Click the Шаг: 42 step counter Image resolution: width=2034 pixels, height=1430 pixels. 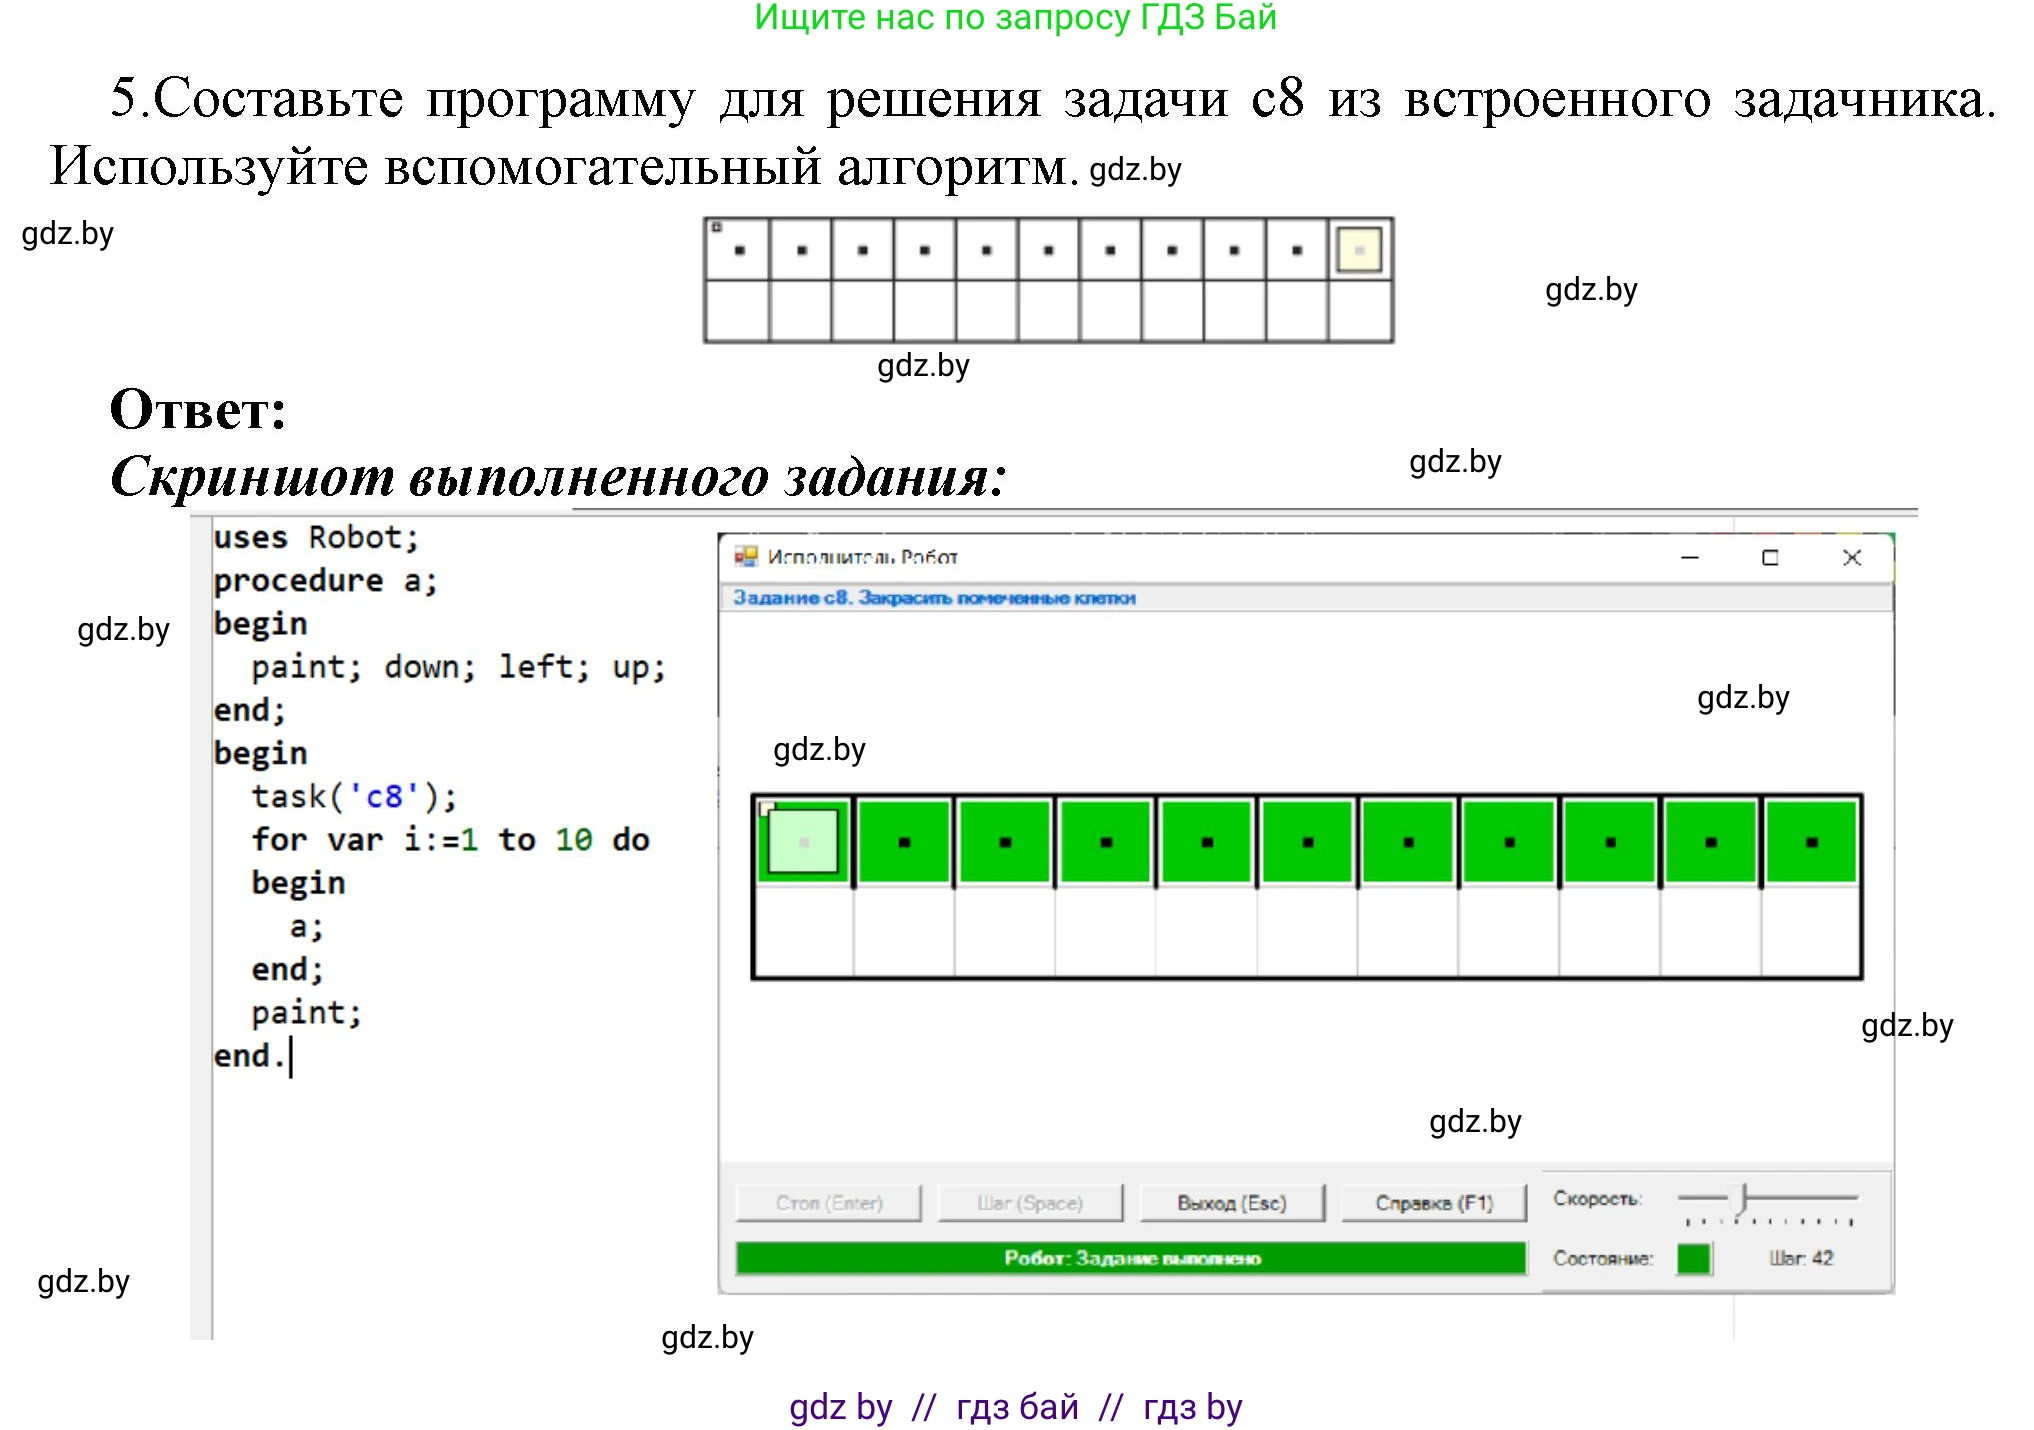click(x=1800, y=1258)
